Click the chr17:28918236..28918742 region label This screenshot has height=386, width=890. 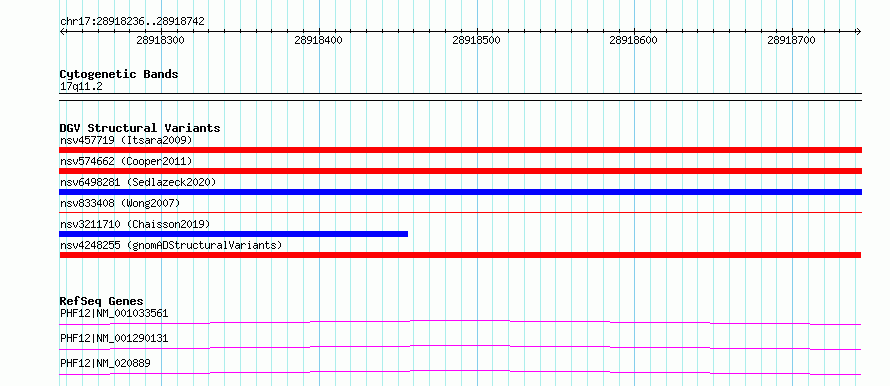coord(132,22)
